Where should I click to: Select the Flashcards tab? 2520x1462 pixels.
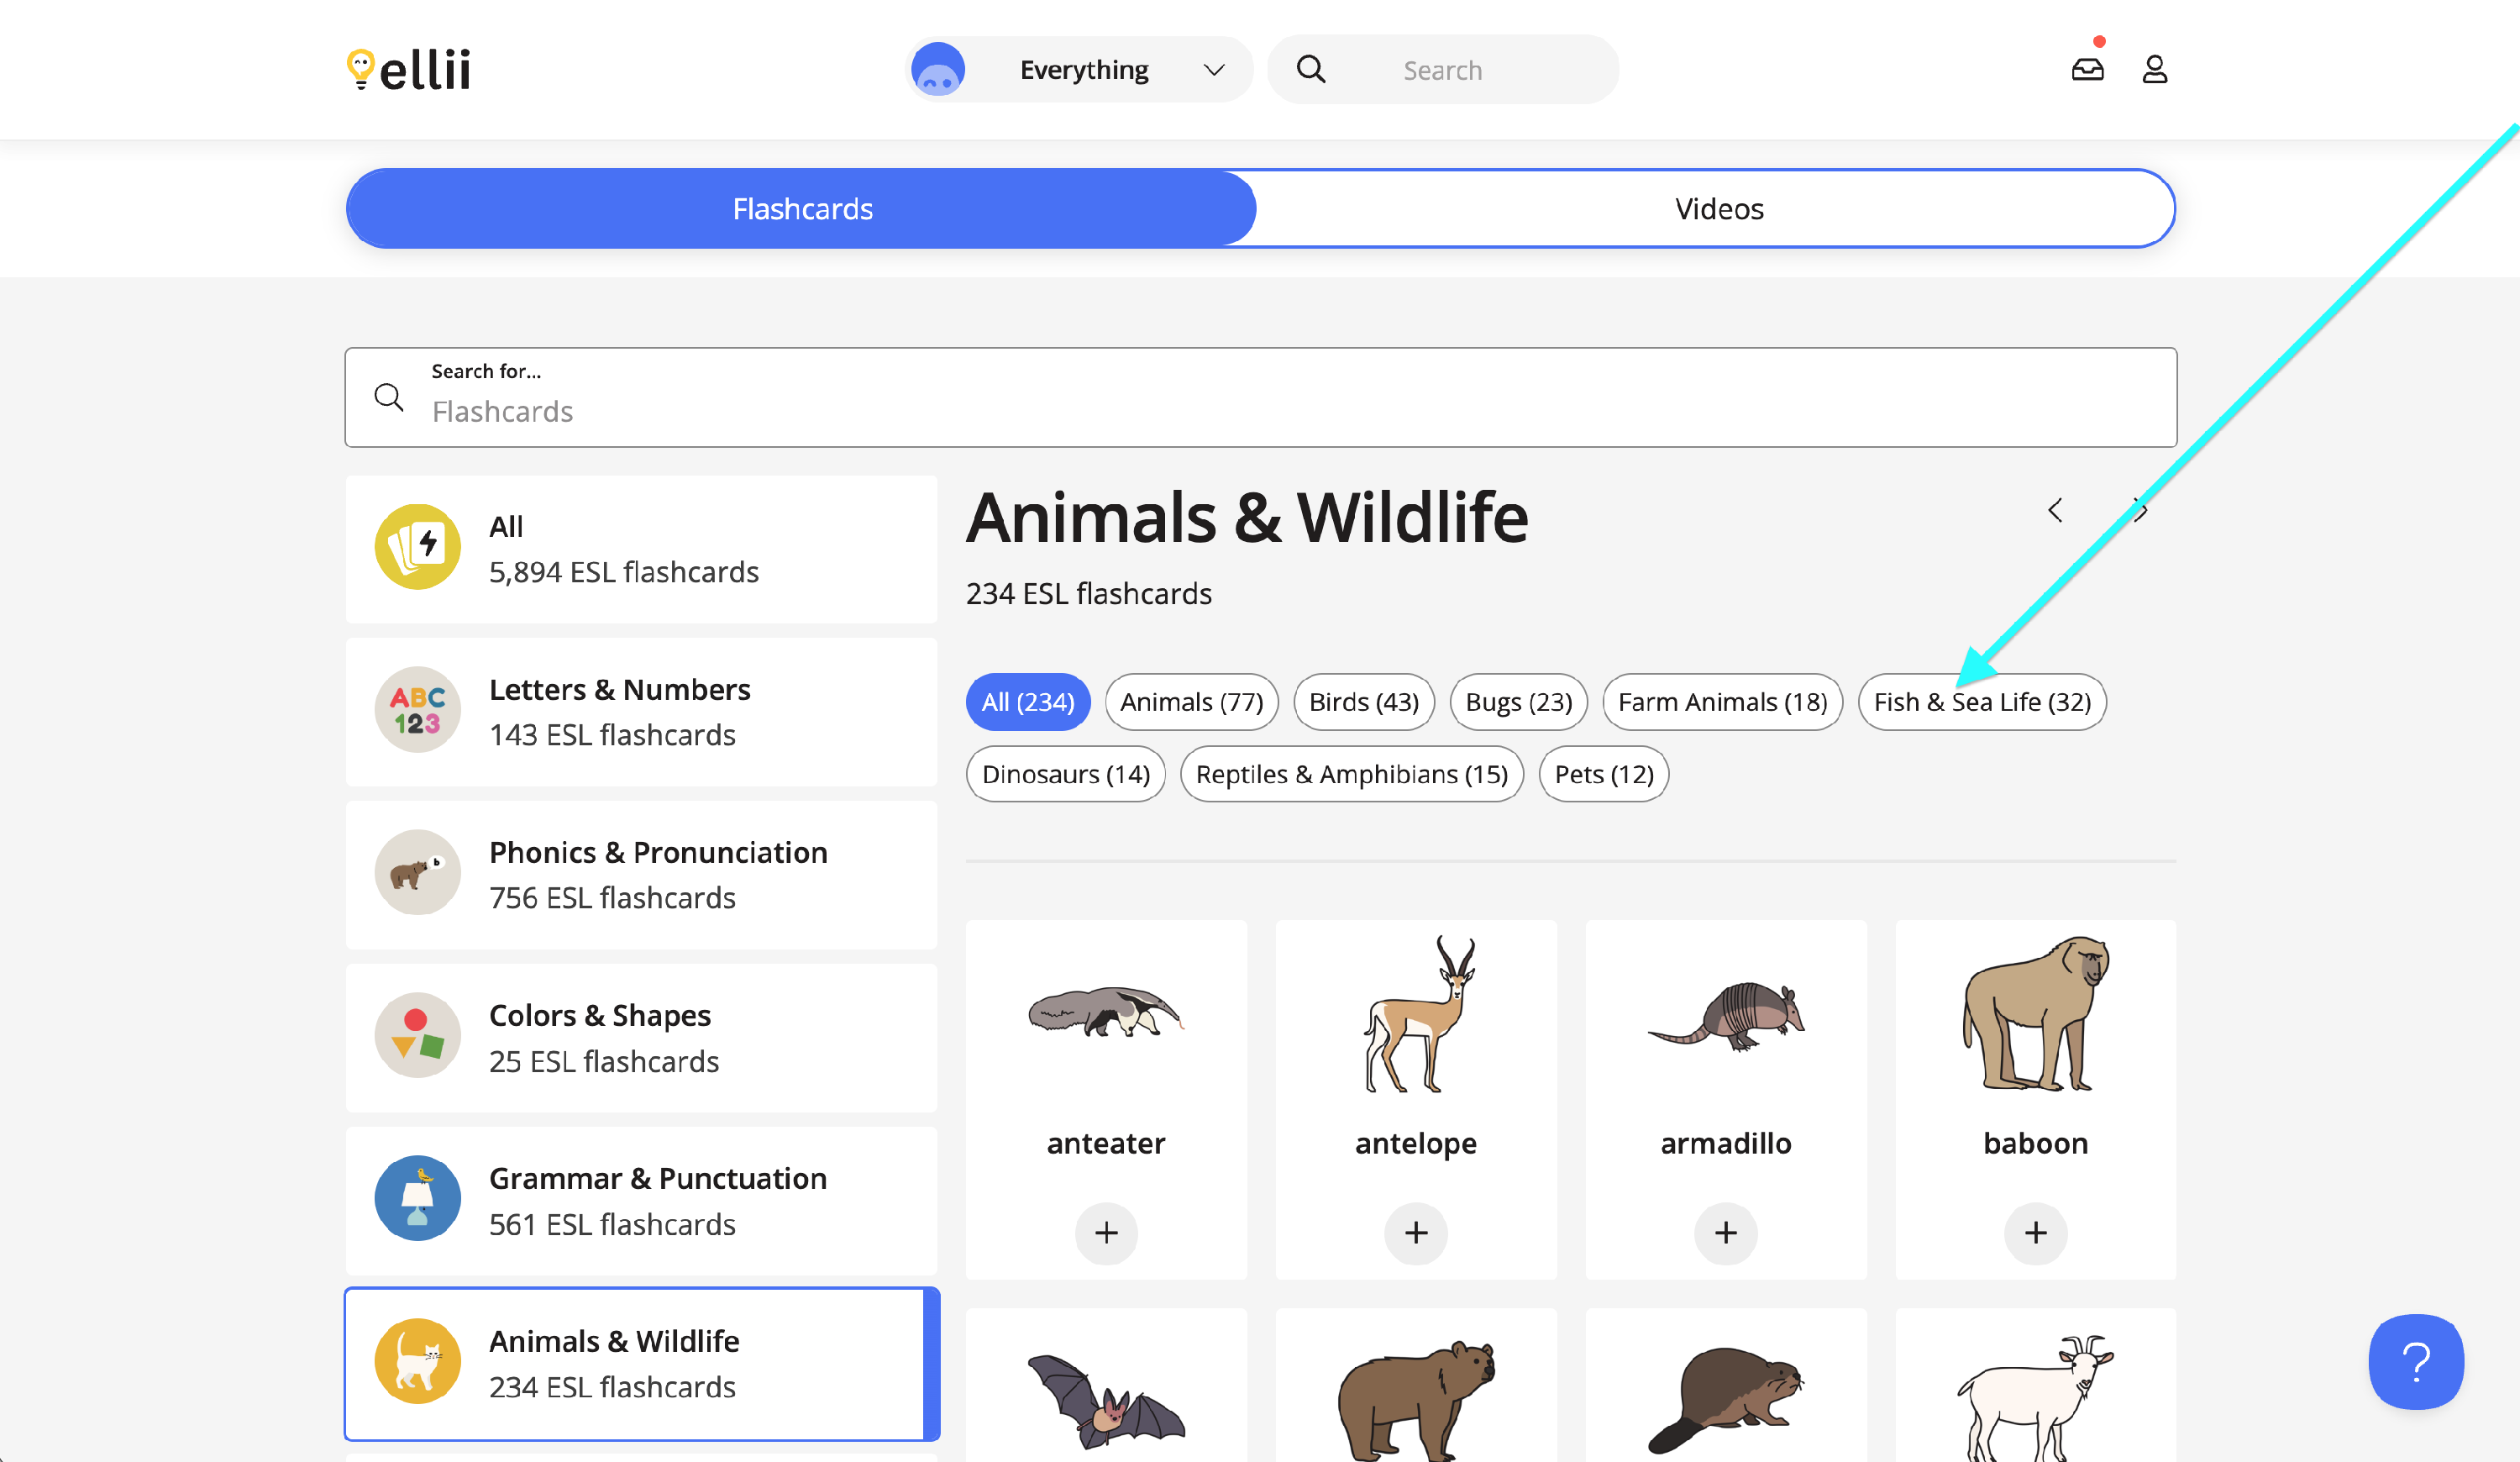[x=802, y=208]
